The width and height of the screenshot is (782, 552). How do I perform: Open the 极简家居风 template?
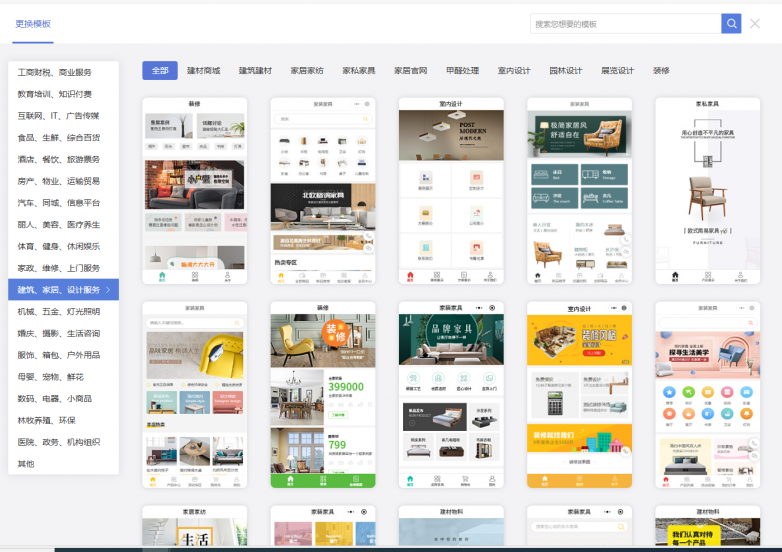click(580, 191)
